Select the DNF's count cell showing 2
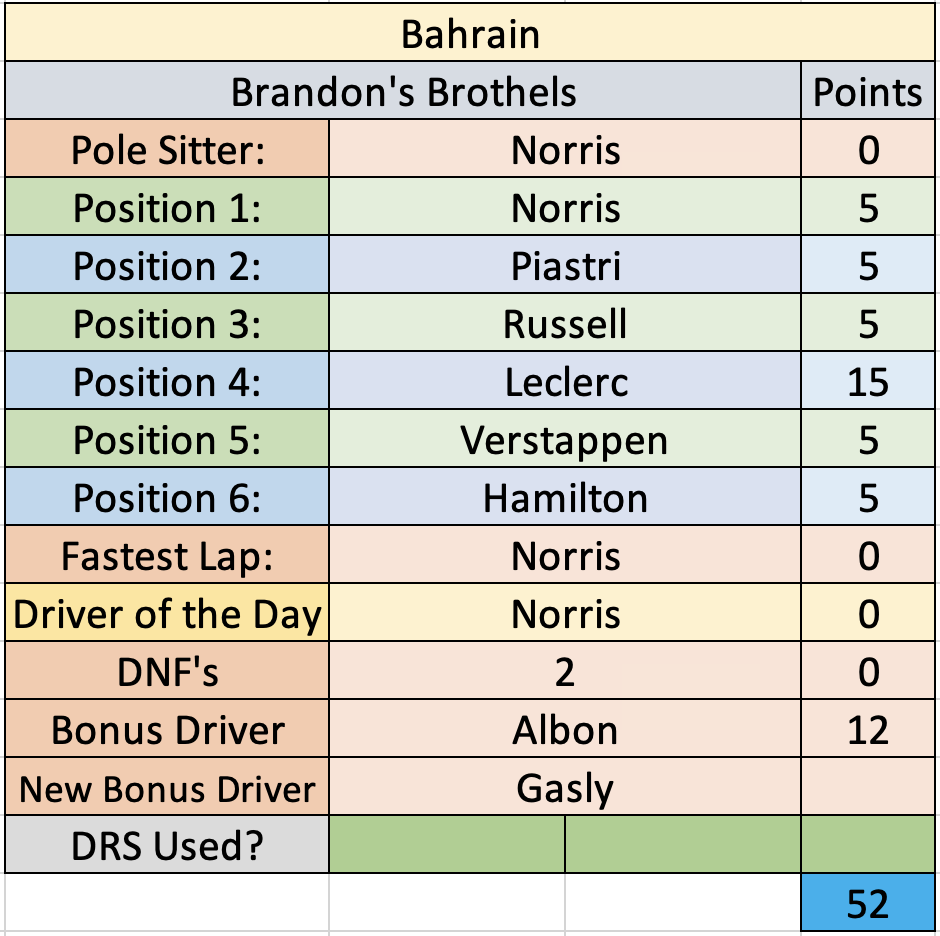 pos(565,671)
